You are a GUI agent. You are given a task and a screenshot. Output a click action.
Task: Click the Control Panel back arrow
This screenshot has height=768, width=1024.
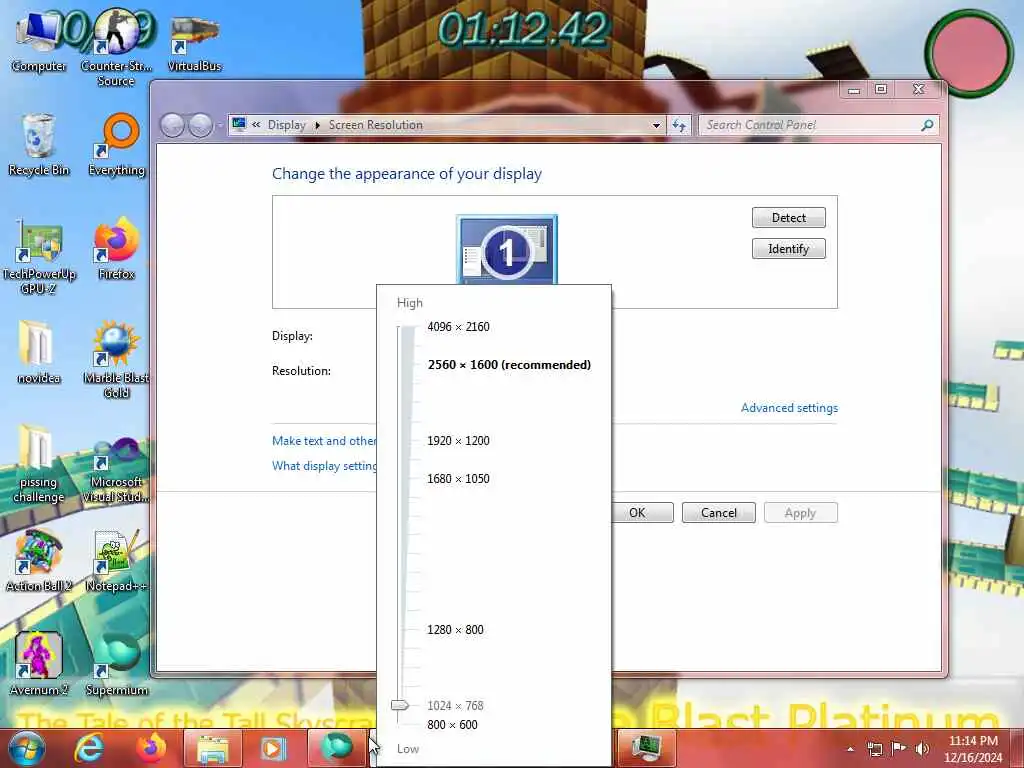click(172, 125)
